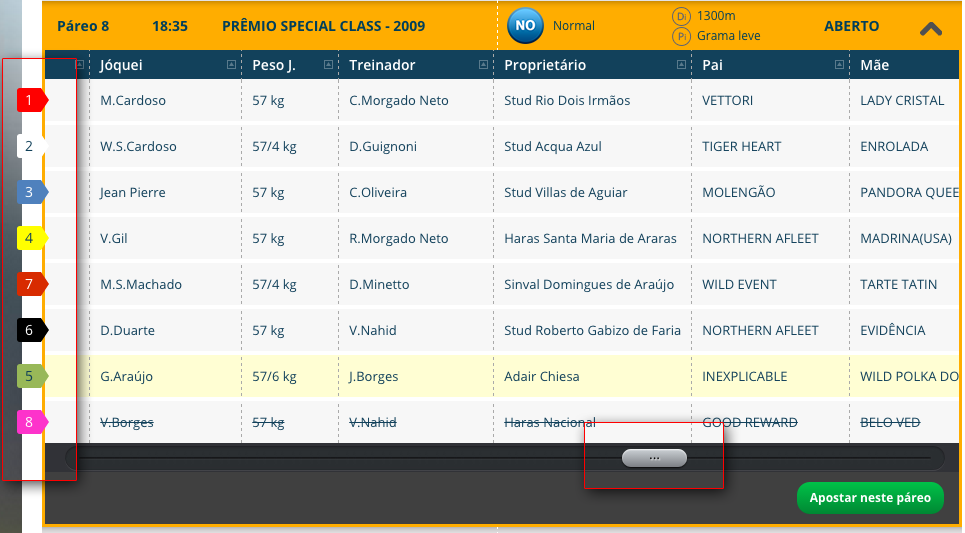
Task: Select blue number 3 horse badge
Action: pos(32,192)
